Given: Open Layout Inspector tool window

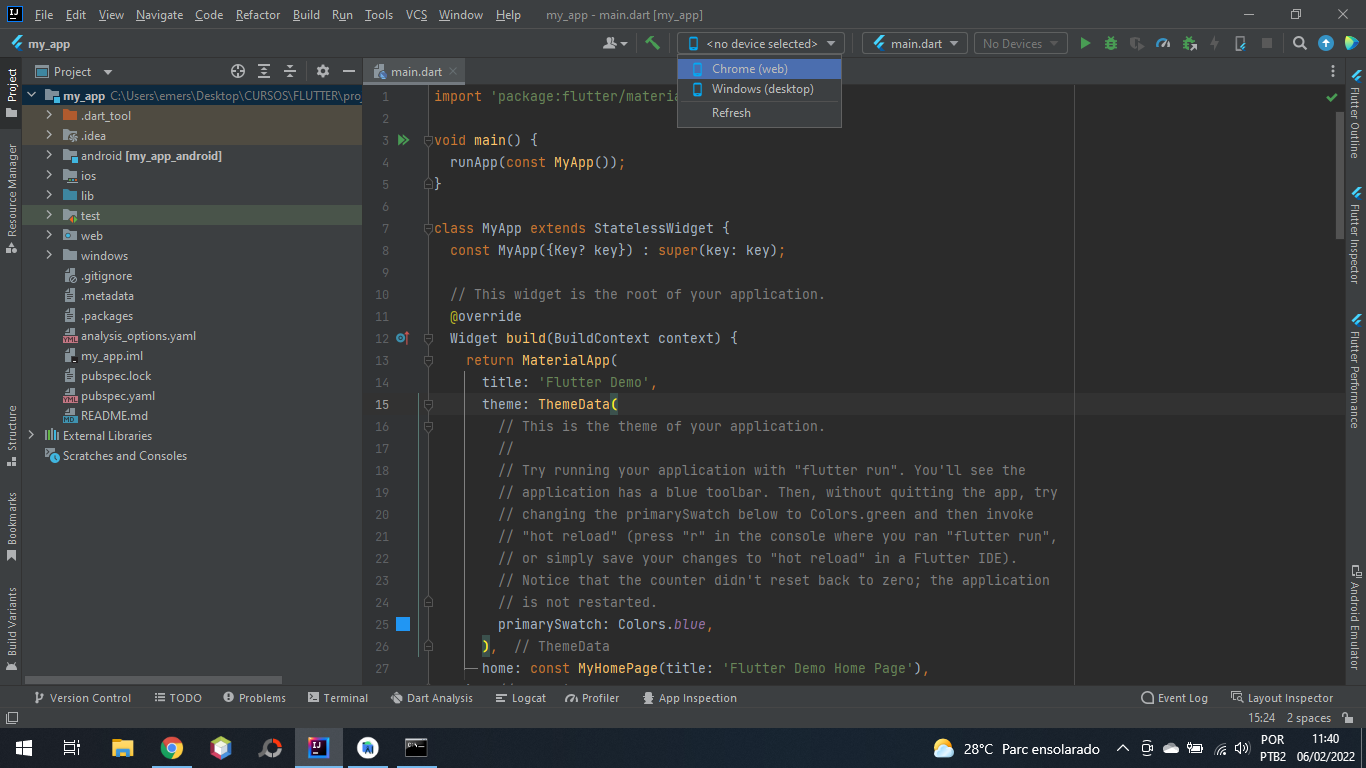Looking at the screenshot, I should 1282,698.
